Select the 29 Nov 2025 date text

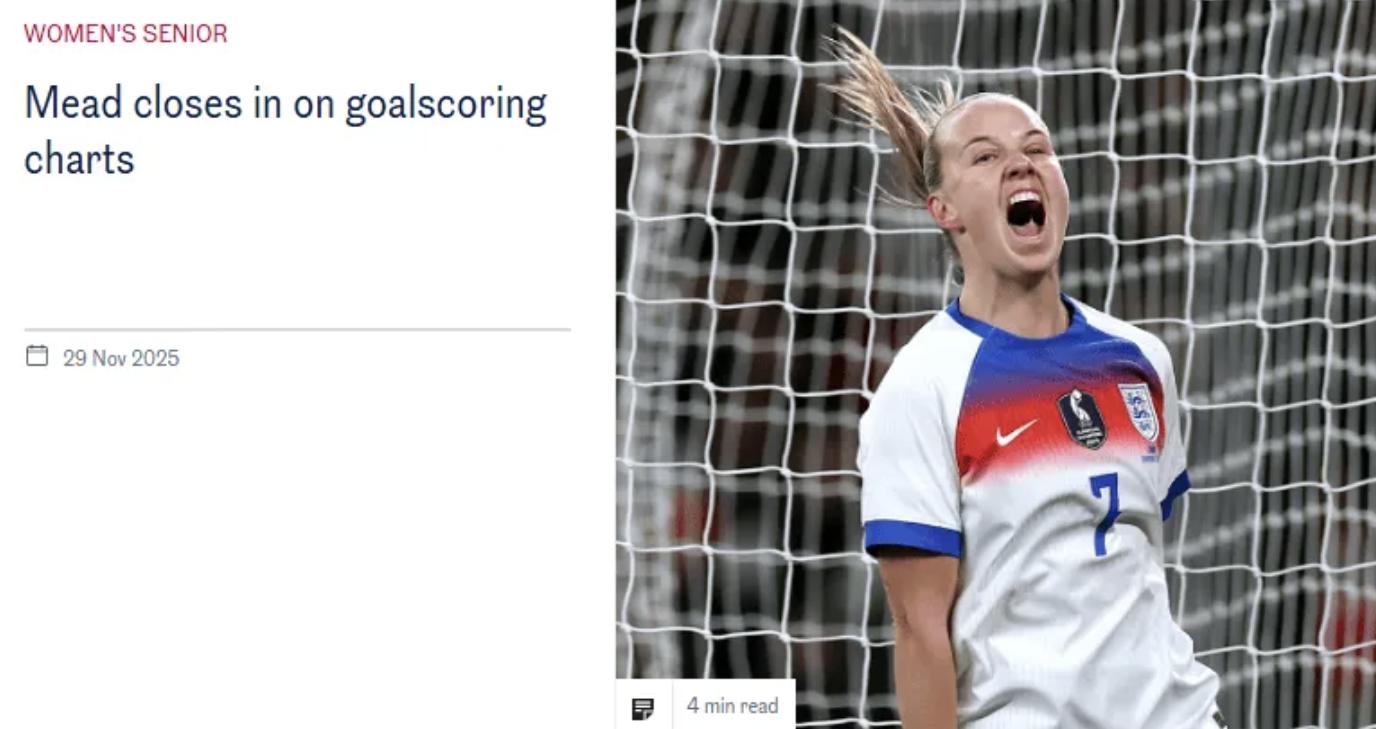point(121,358)
